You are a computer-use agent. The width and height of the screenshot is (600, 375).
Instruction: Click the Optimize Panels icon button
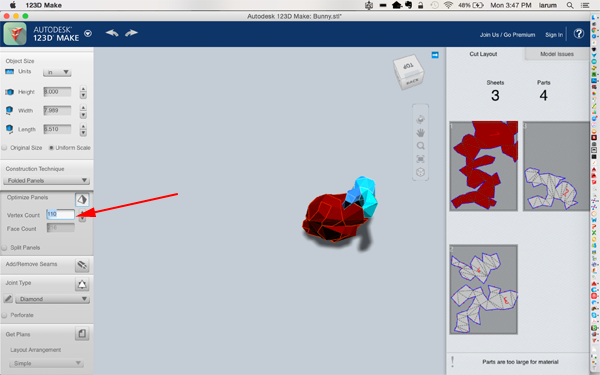82,199
